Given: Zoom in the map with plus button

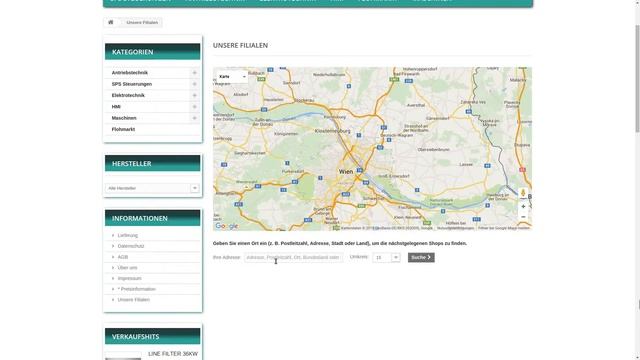Looking at the screenshot, I should click(523, 207).
